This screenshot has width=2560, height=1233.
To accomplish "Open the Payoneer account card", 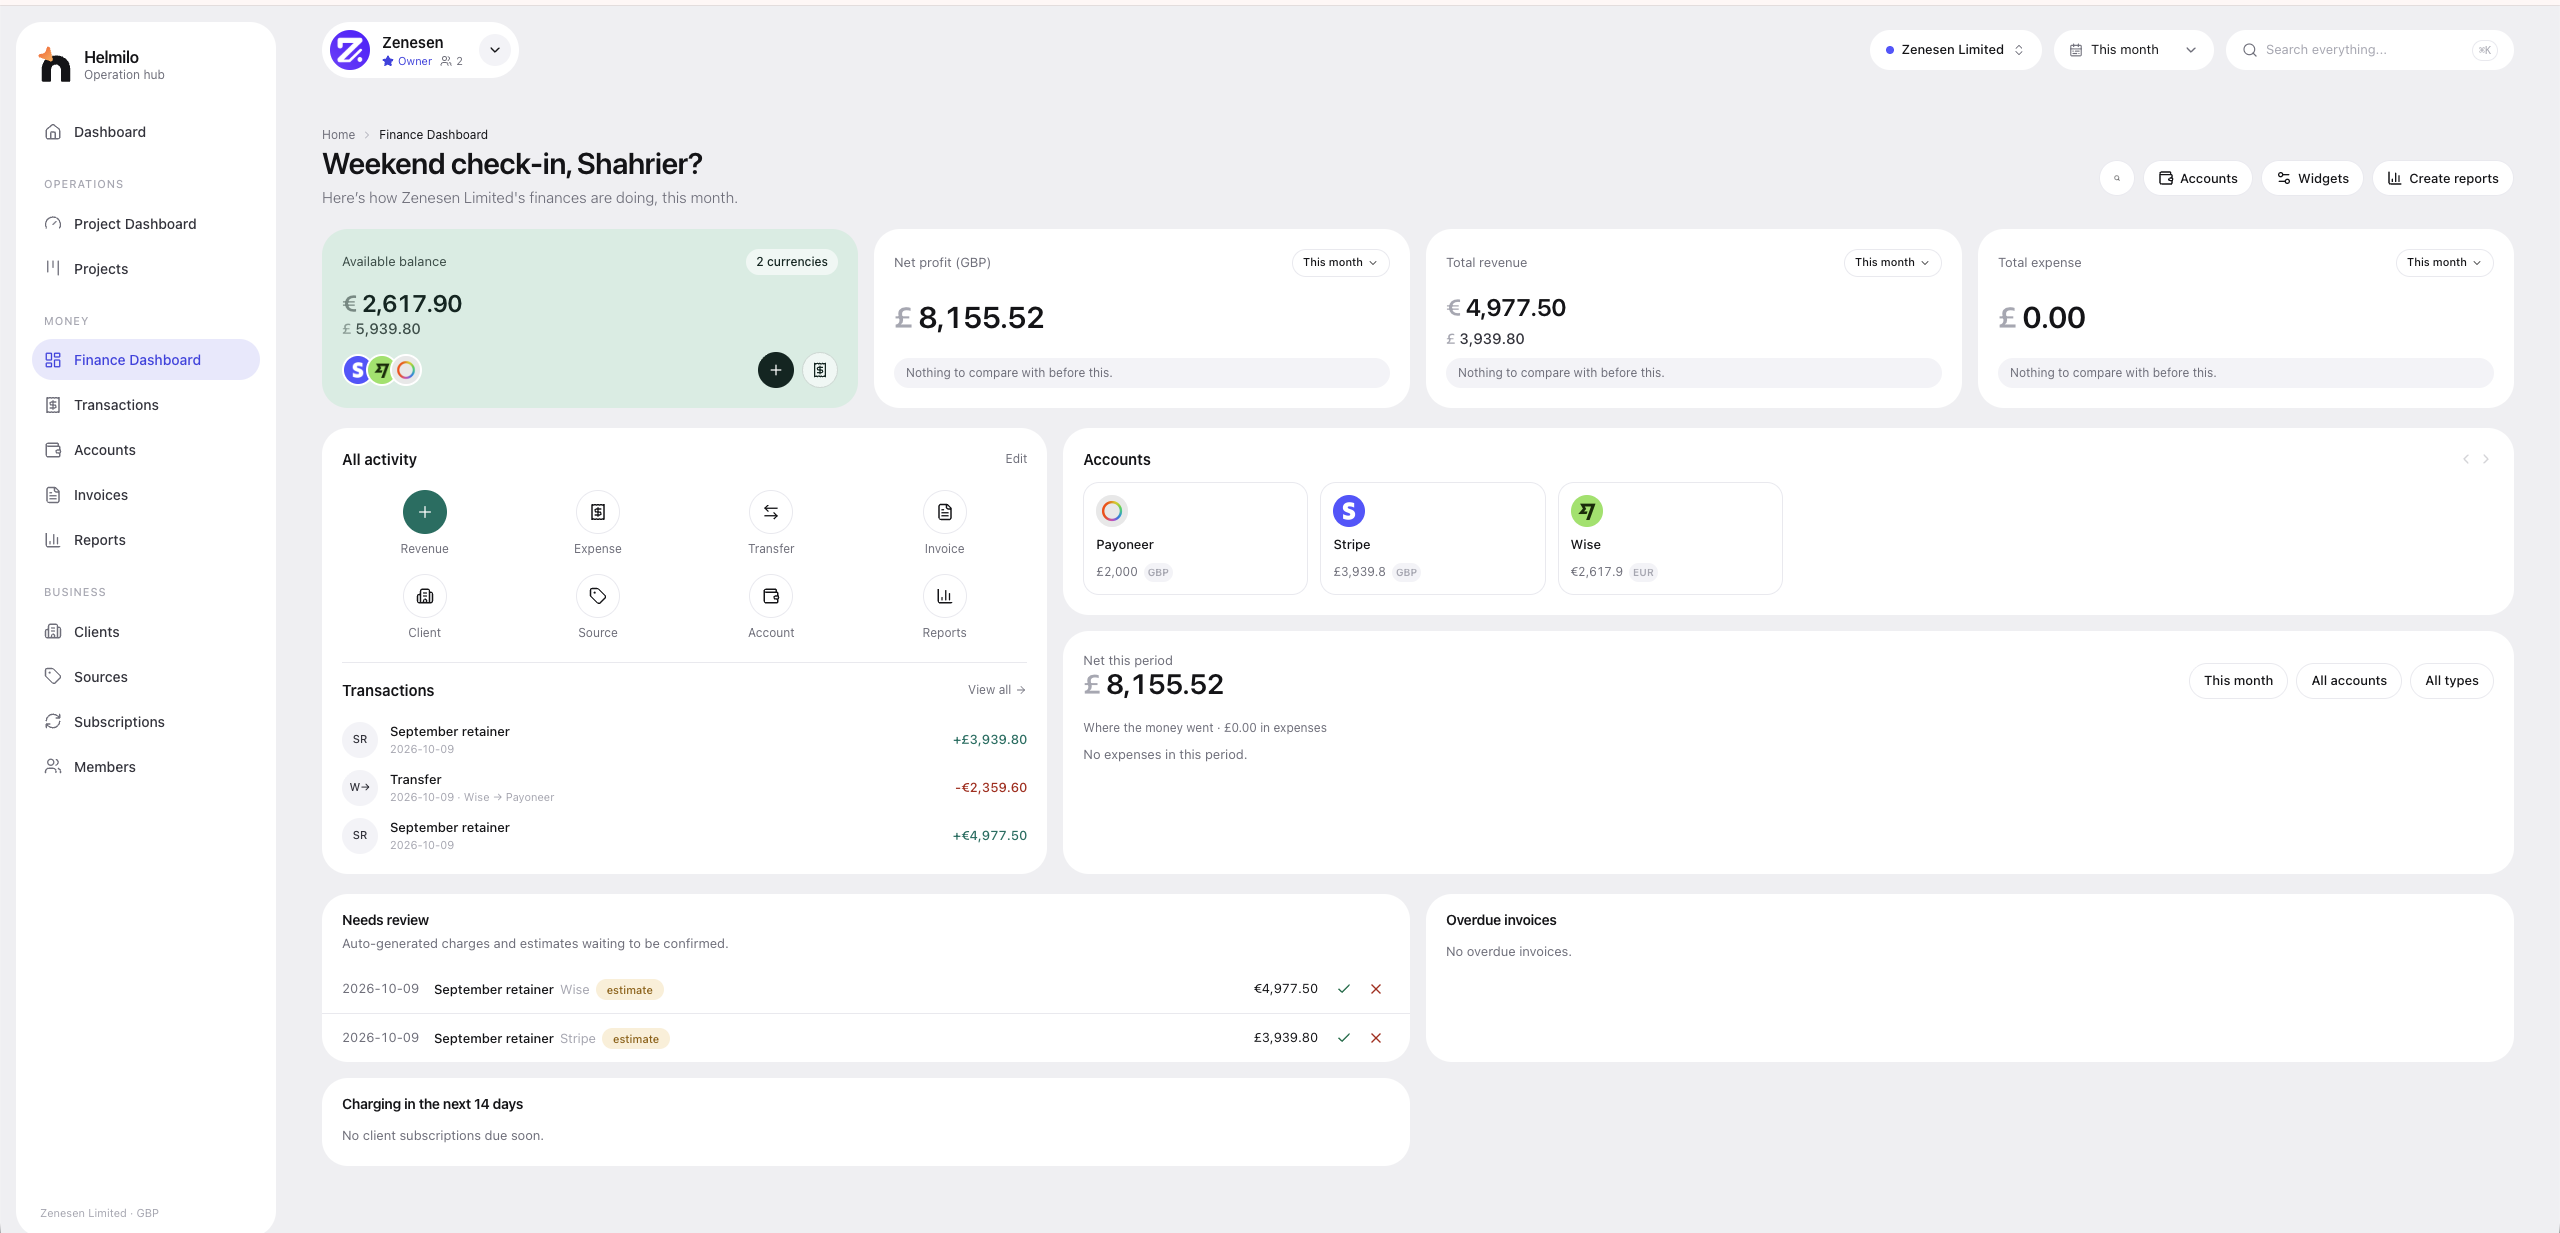I will (1195, 539).
